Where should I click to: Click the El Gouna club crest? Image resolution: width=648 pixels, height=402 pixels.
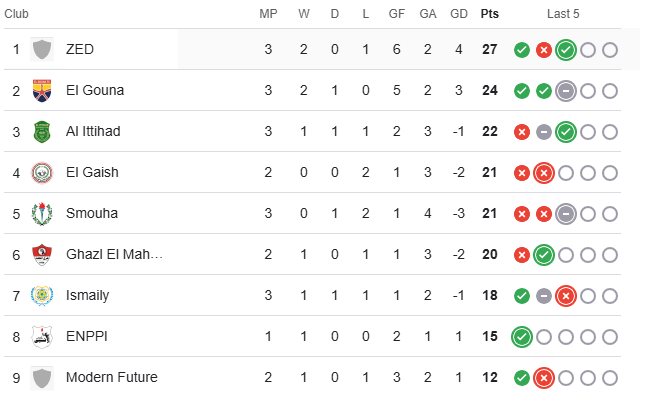(42, 90)
